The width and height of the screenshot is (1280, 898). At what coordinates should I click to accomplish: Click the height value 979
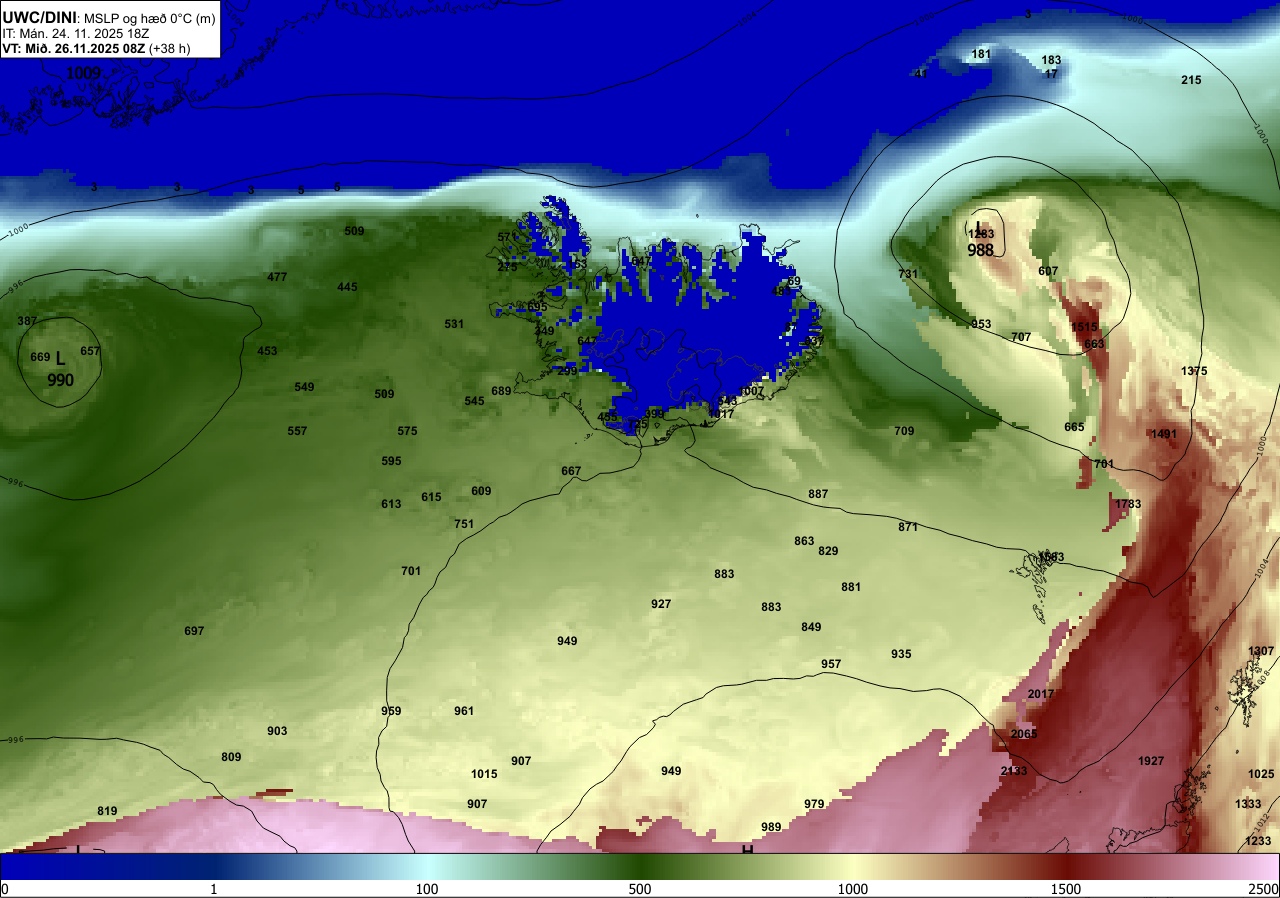tap(814, 804)
